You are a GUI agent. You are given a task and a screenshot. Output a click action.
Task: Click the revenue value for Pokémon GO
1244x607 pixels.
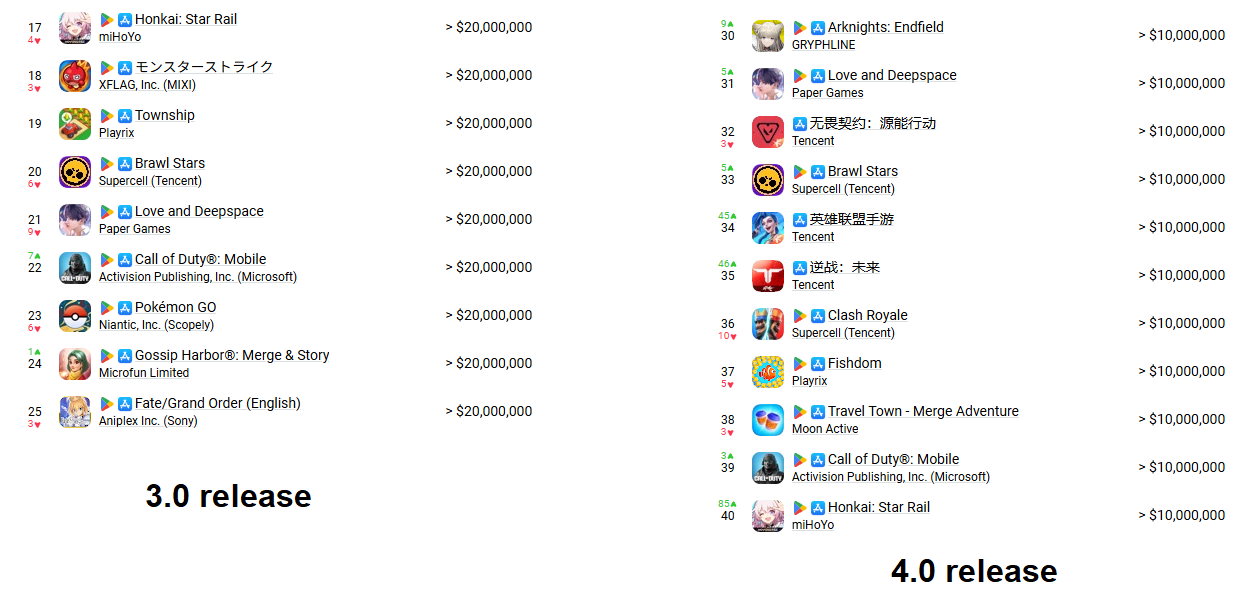[489, 316]
